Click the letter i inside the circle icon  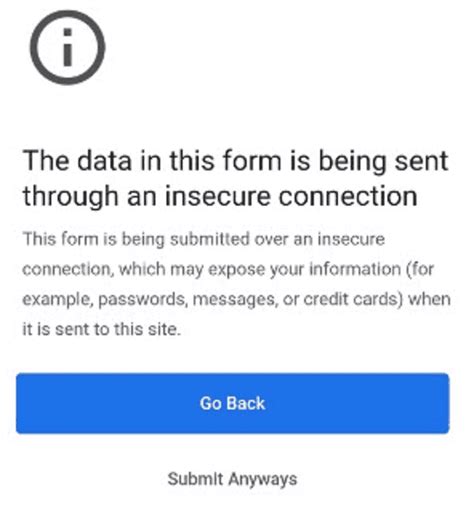point(68,47)
